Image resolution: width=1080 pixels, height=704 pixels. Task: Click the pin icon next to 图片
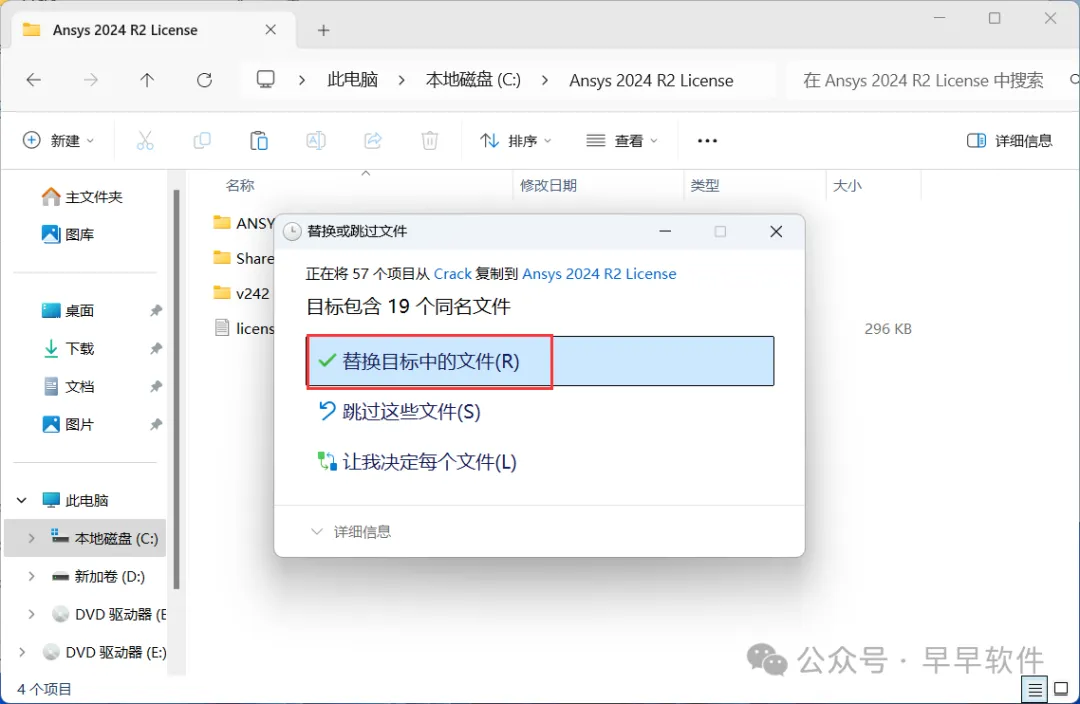click(156, 424)
